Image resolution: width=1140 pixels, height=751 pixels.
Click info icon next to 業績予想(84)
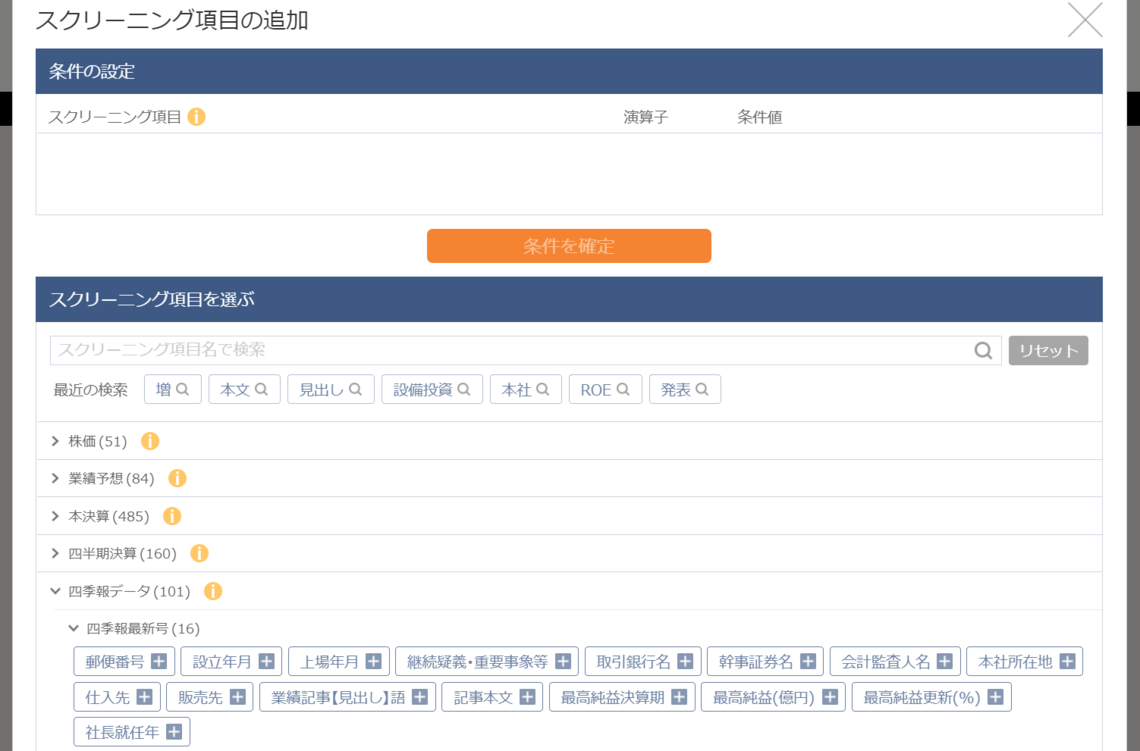pyautogui.click(x=177, y=478)
